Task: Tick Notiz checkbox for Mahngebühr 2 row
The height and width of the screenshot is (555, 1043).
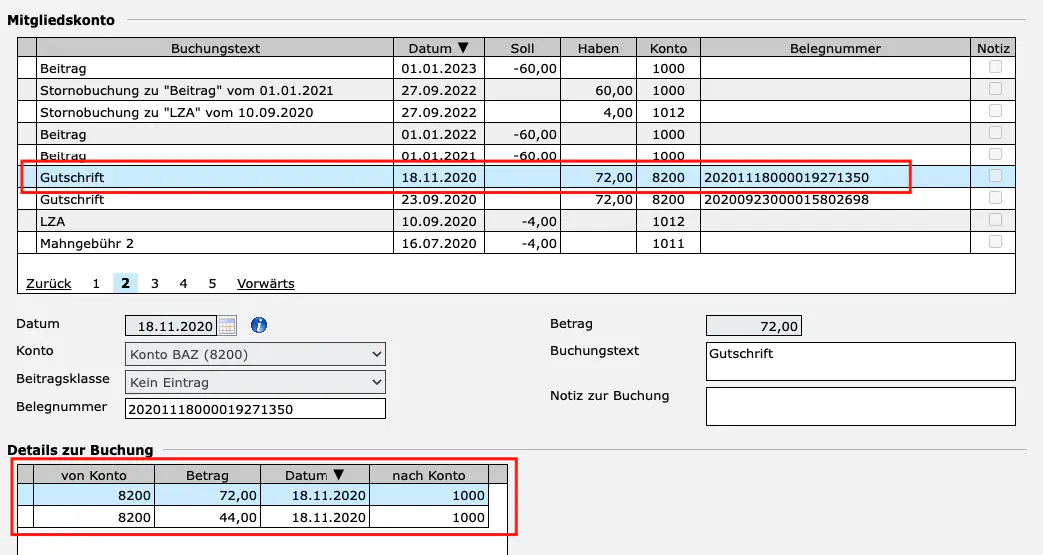Action: (995, 242)
